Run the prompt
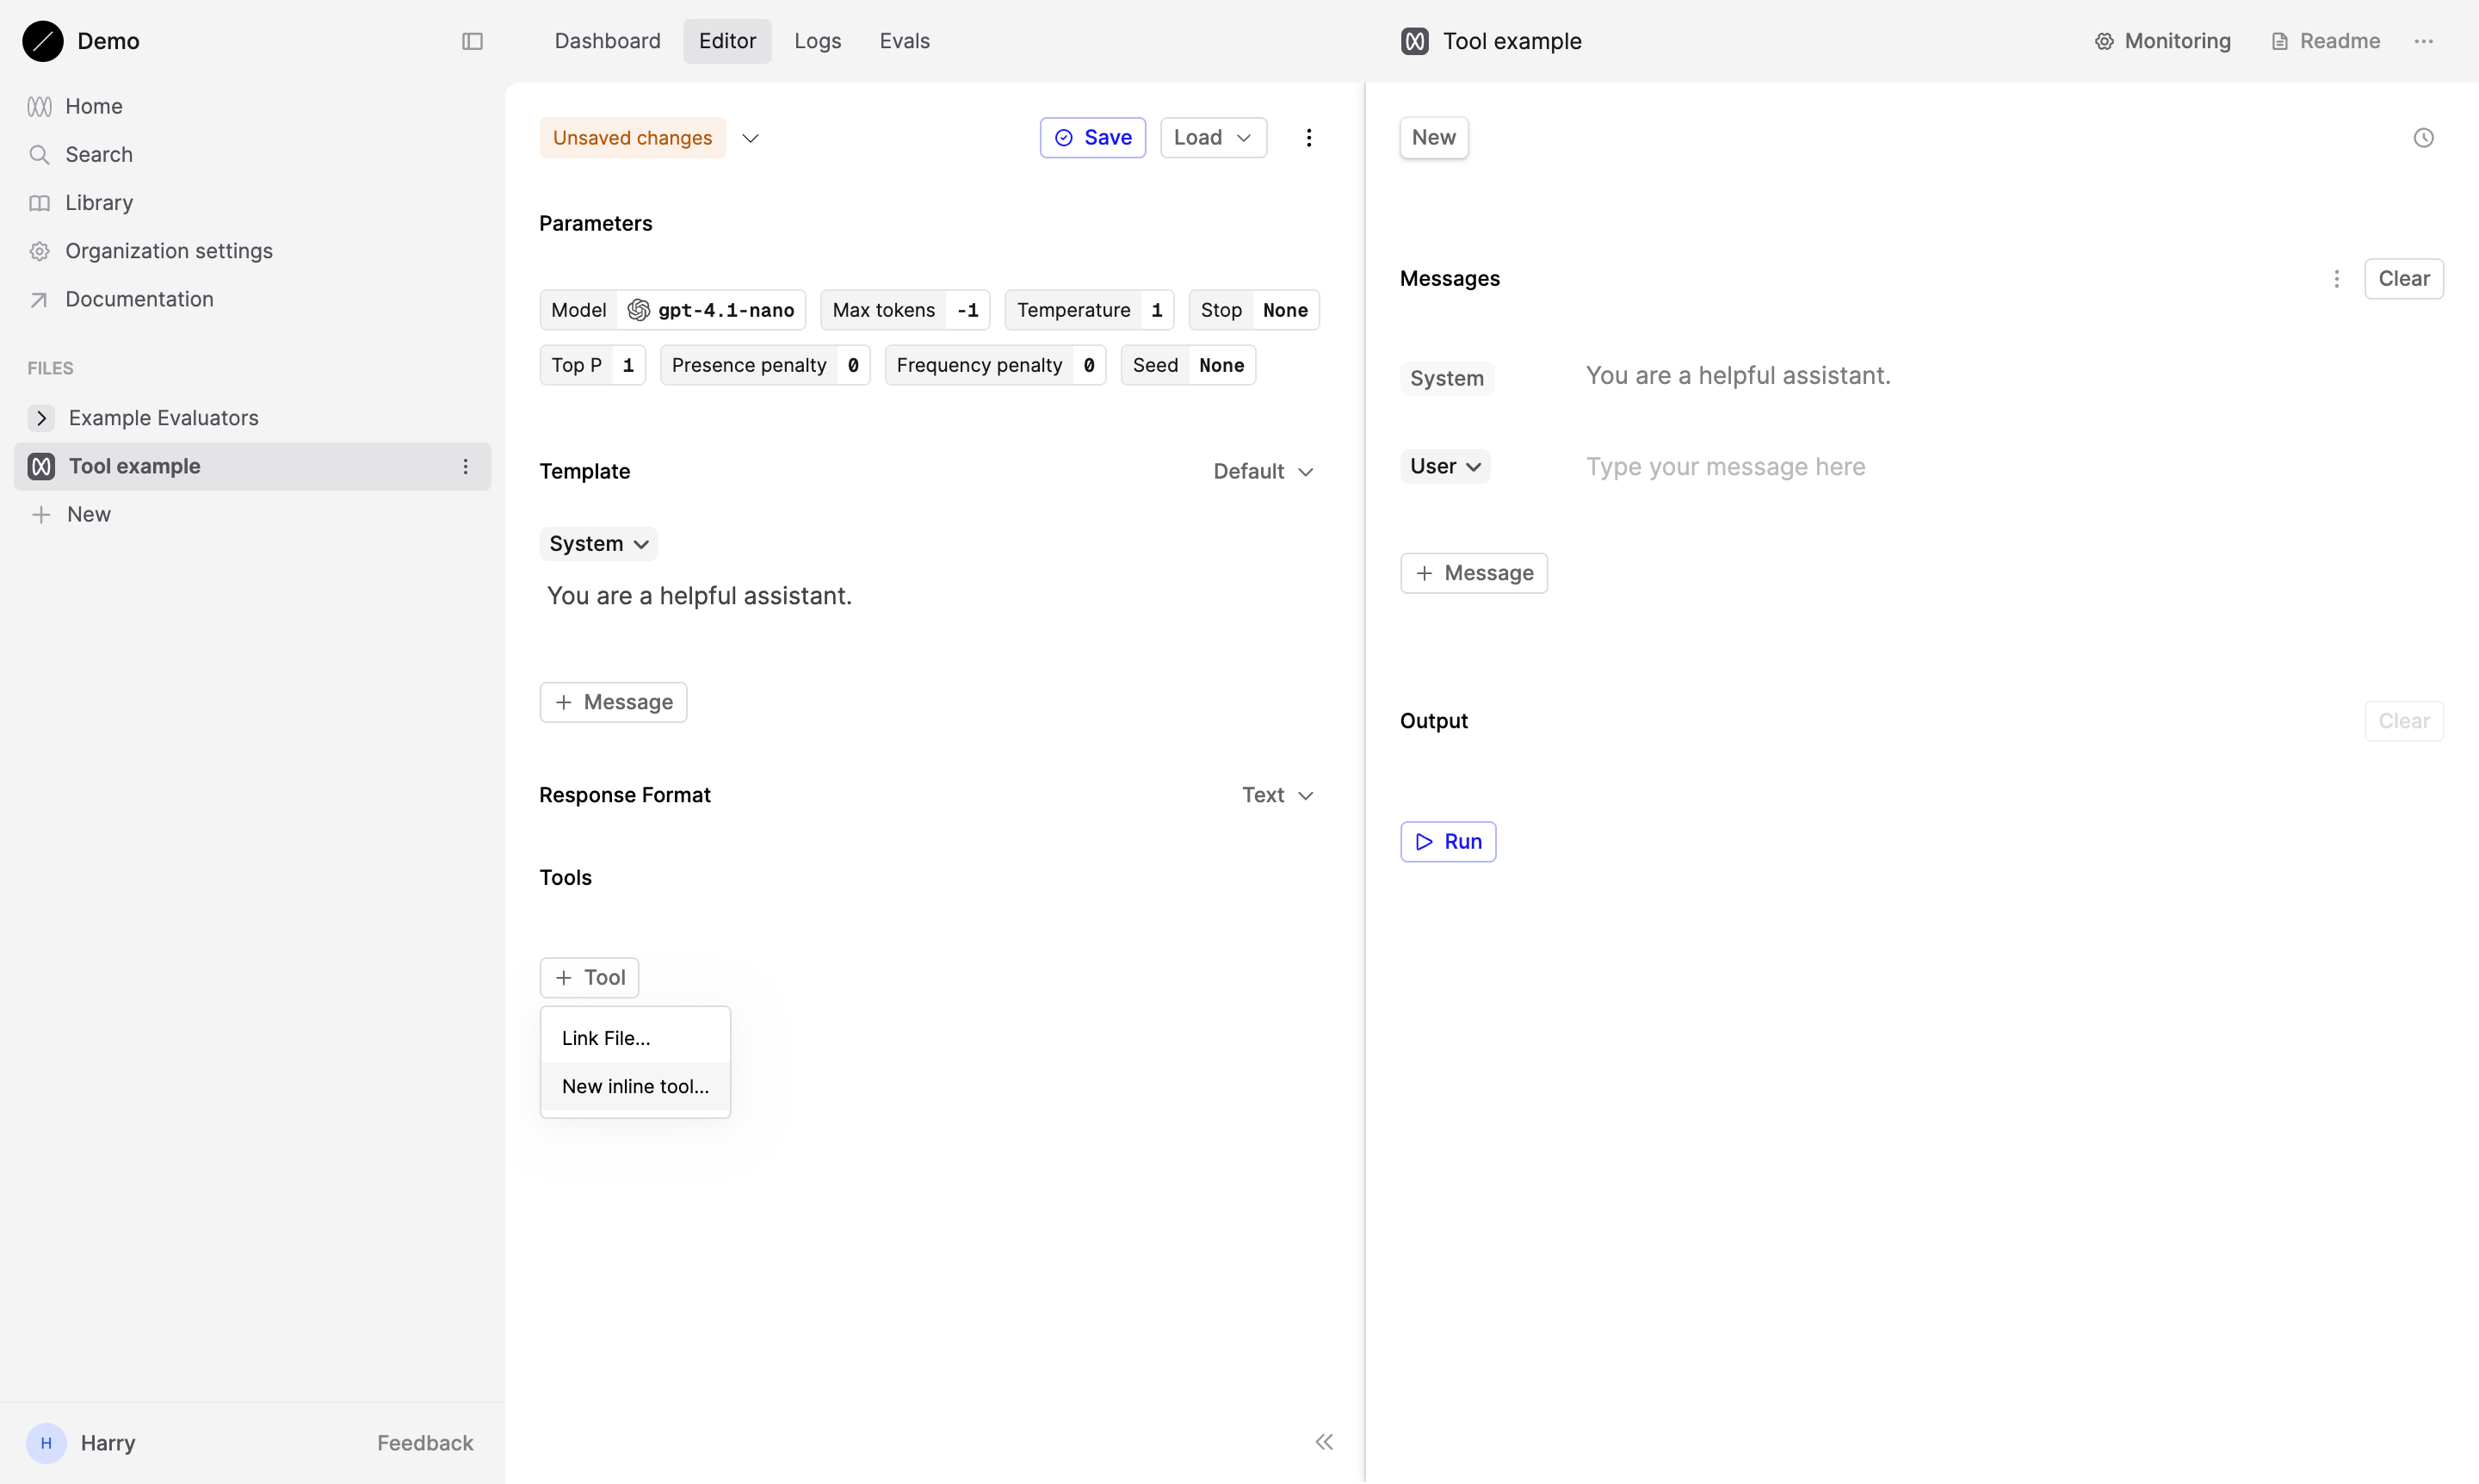 pyautogui.click(x=1447, y=842)
